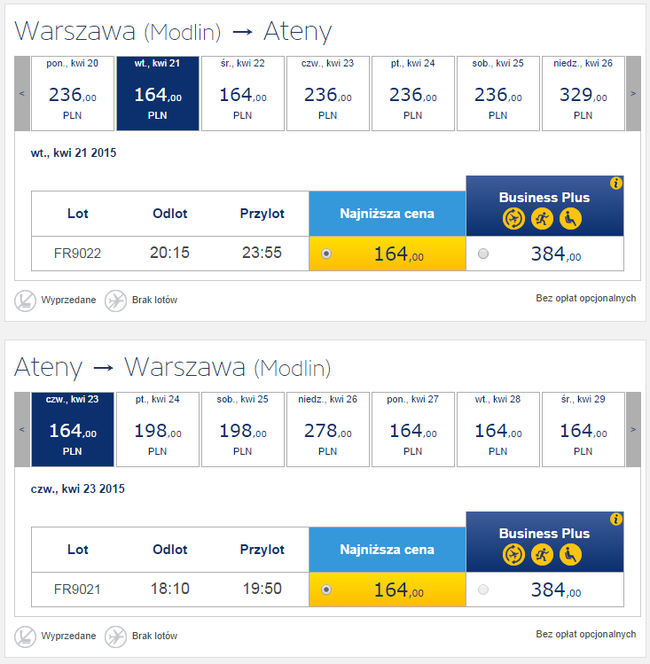Viewport: 650px width, 664px height.
Task: Click priority boarding runner icon for outbound flight
Action: [541, 218]
